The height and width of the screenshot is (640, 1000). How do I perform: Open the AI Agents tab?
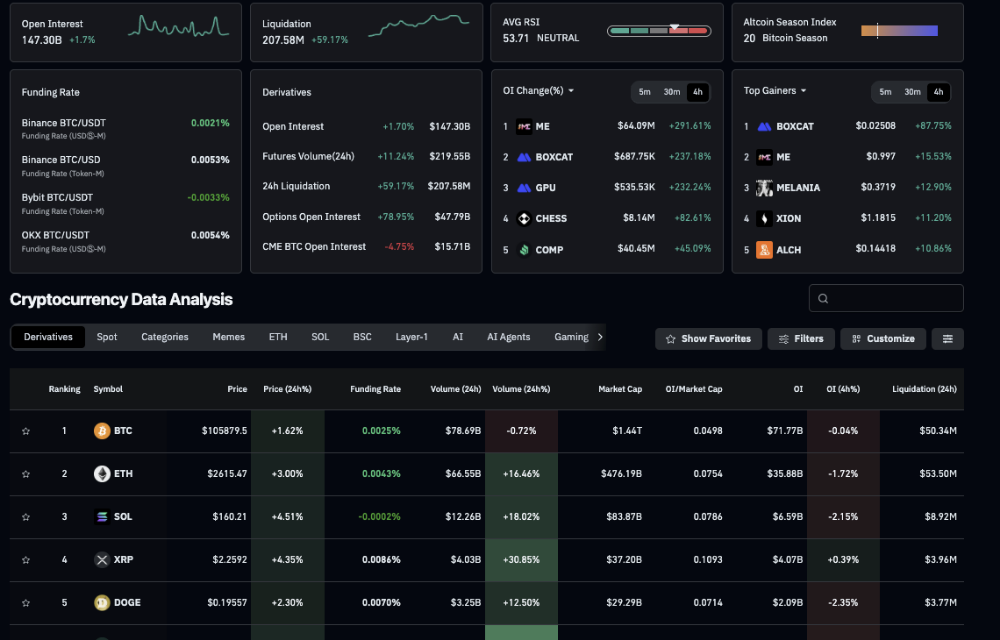click(x=508, y=337)
